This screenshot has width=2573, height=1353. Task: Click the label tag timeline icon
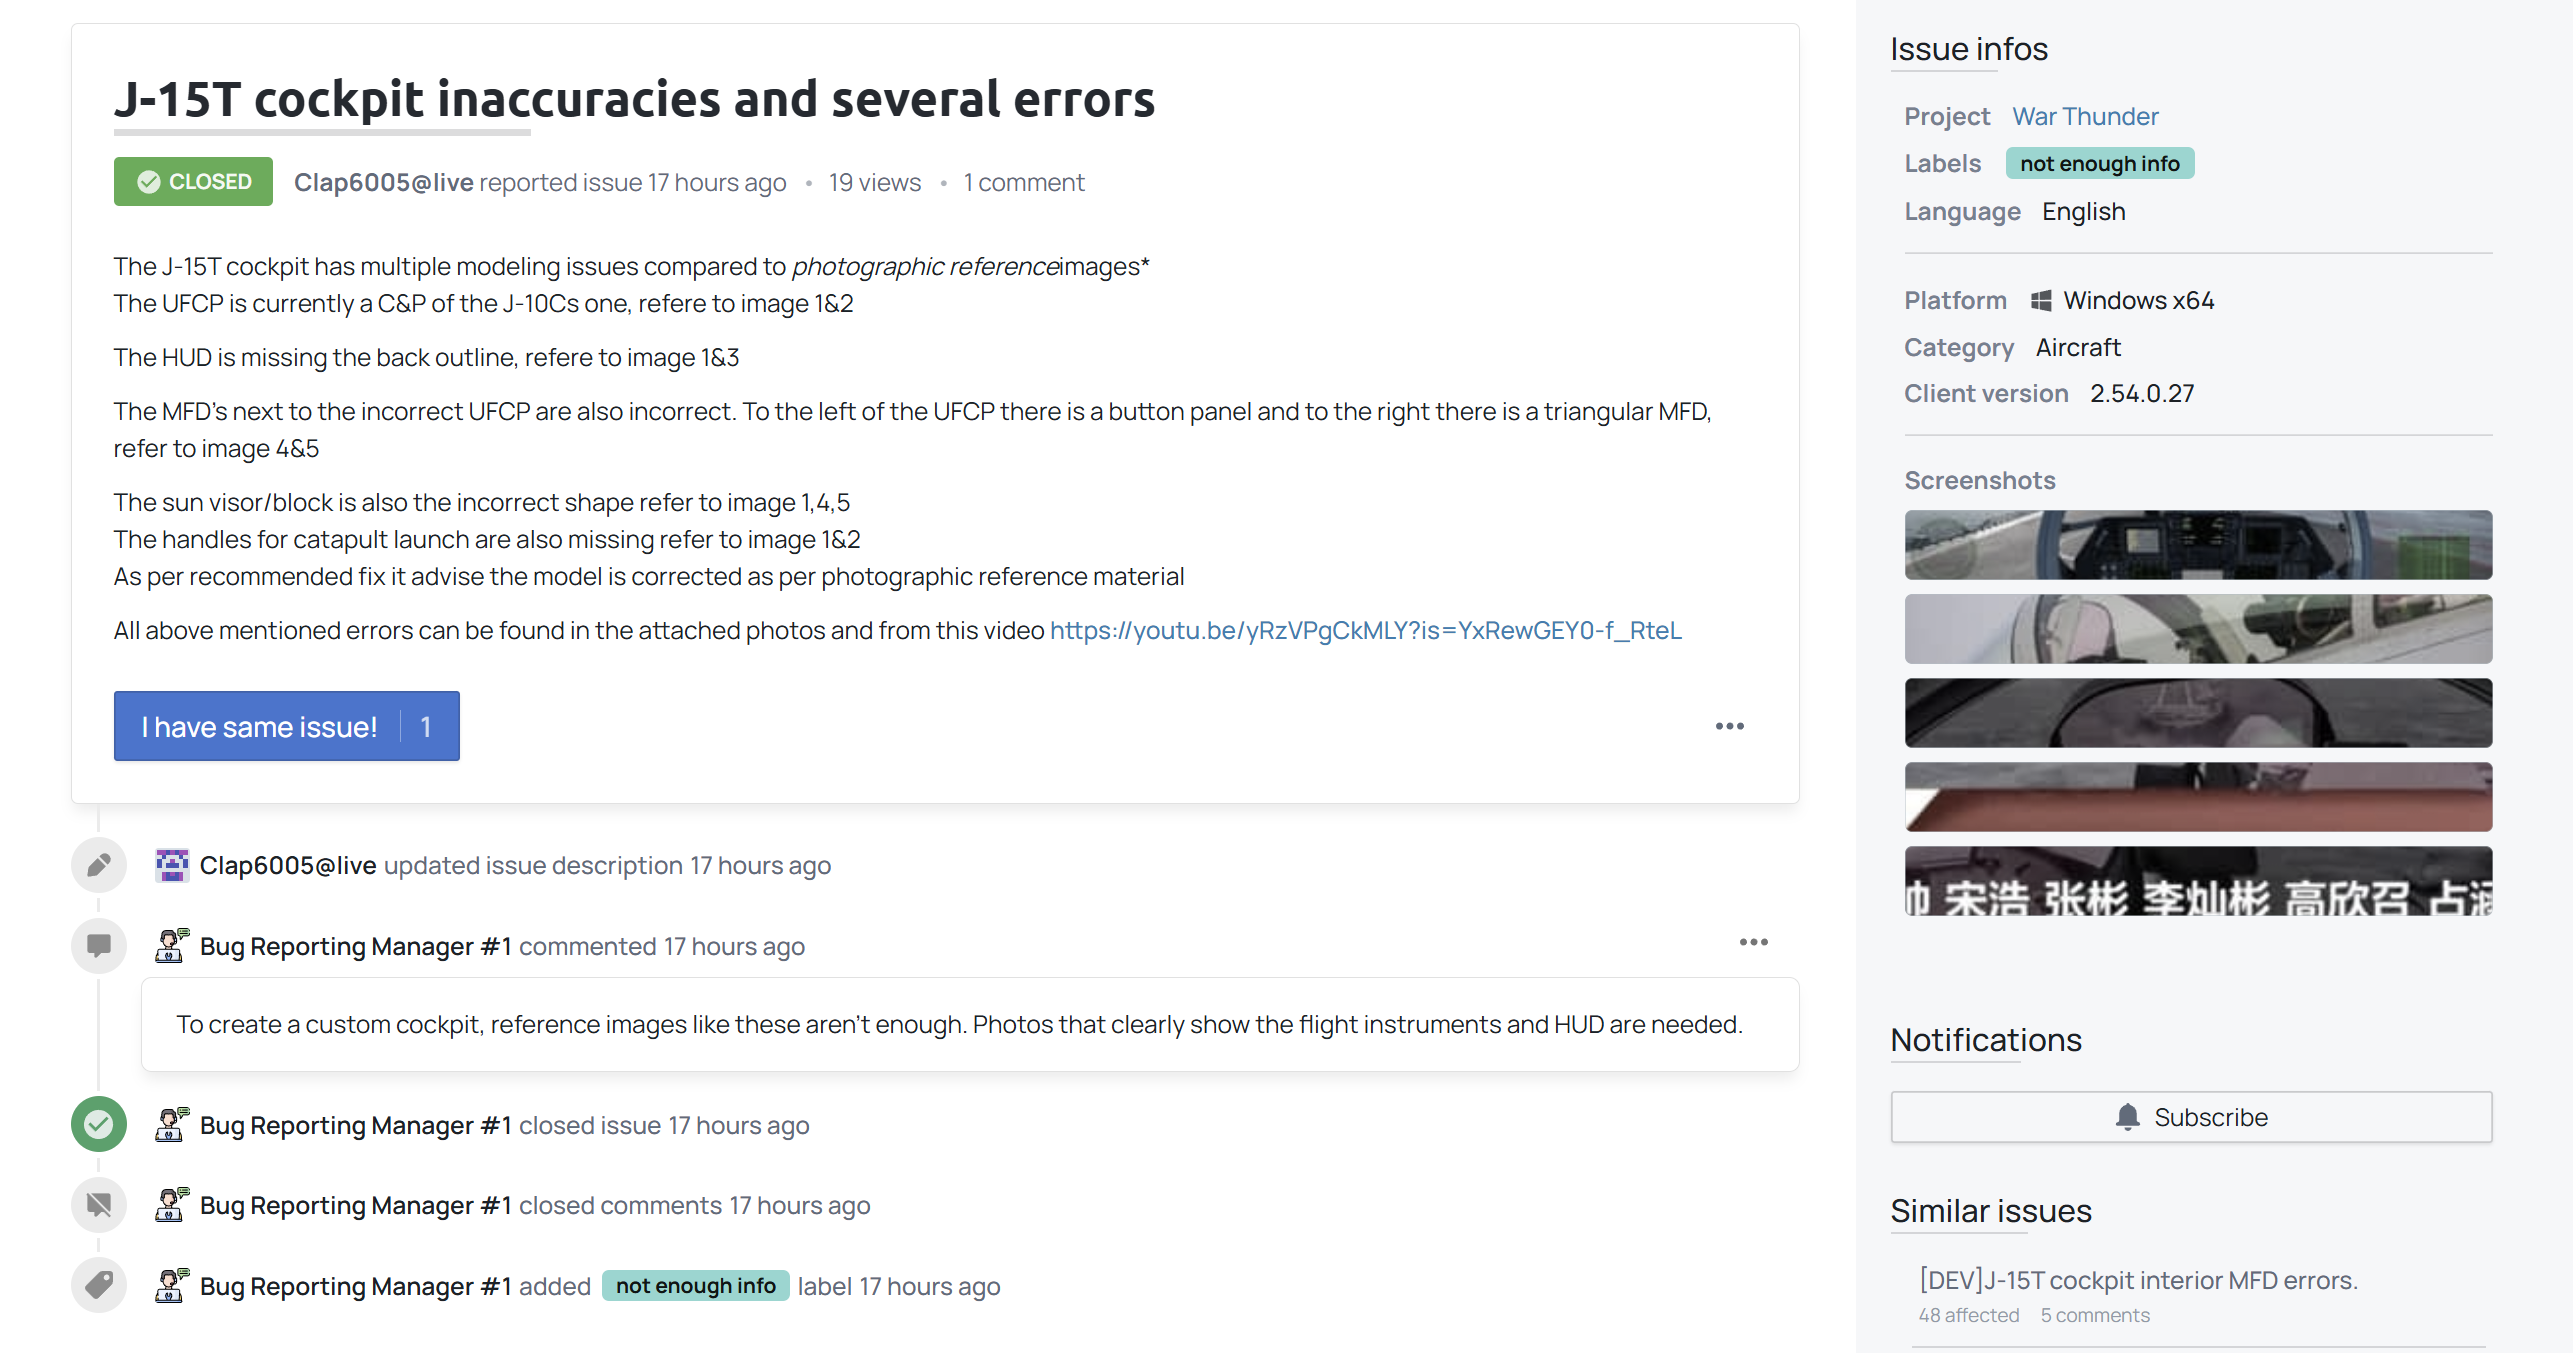[x=99, y=1285]
